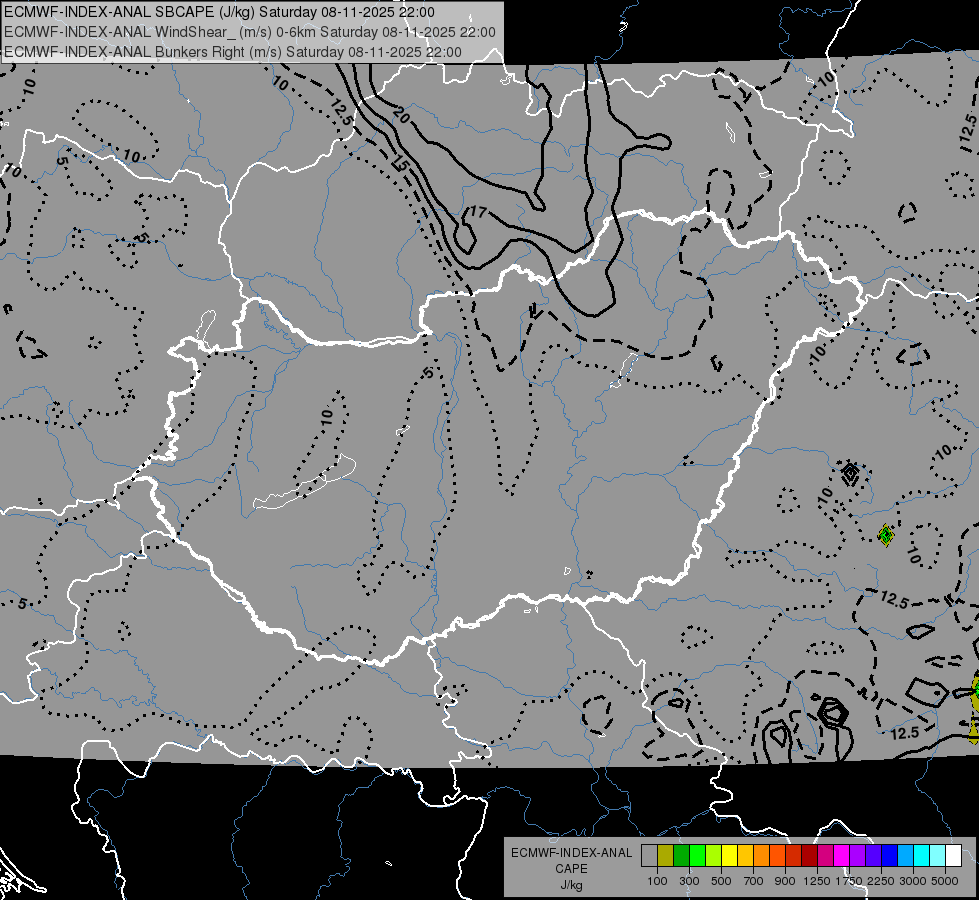
Task: Click the 20 contour label on the map
Action: click(x=401, y=115)
